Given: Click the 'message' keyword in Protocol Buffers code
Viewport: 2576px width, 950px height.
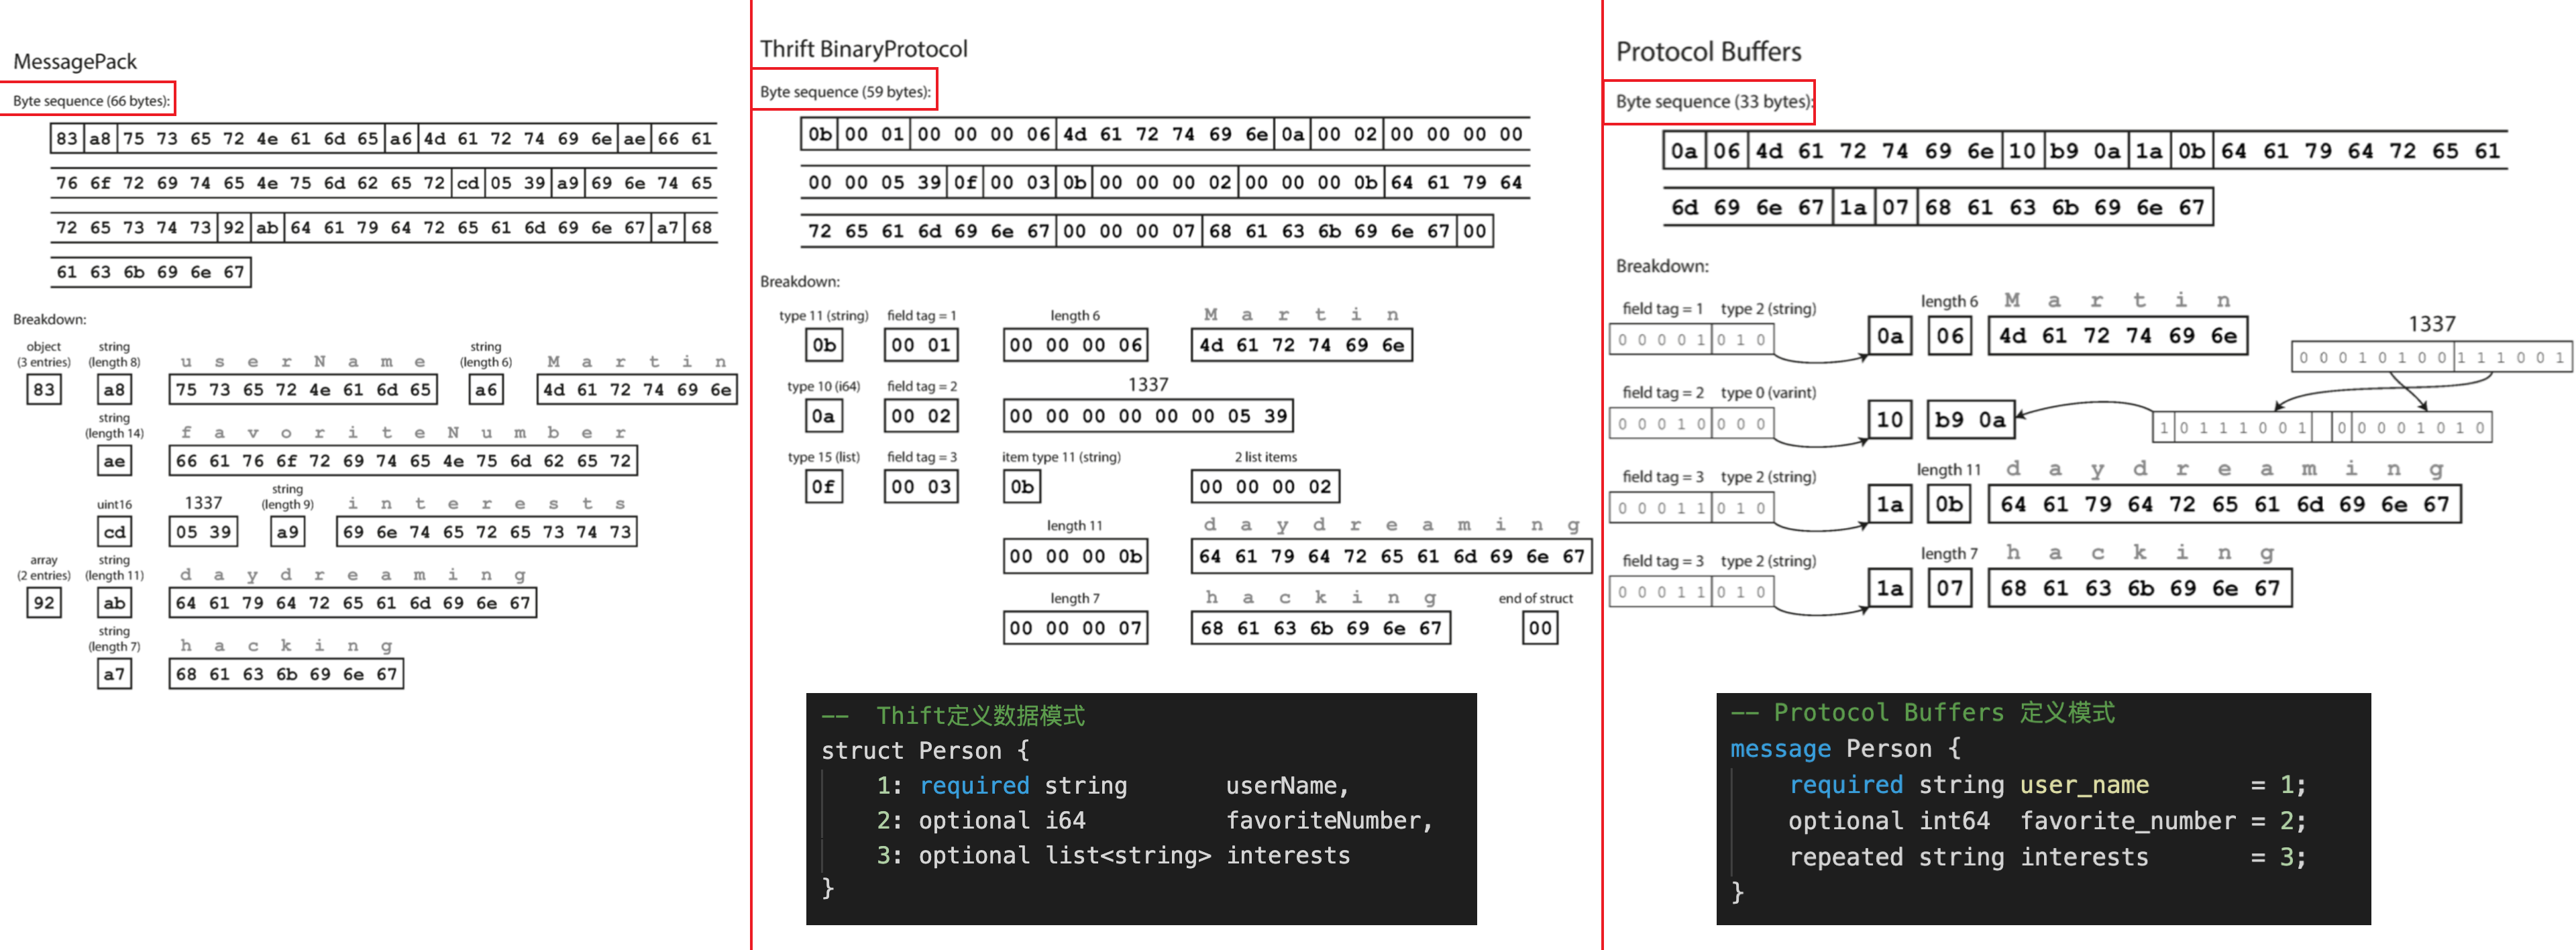Looking at the screenshot, I should tap(1780, 749).
